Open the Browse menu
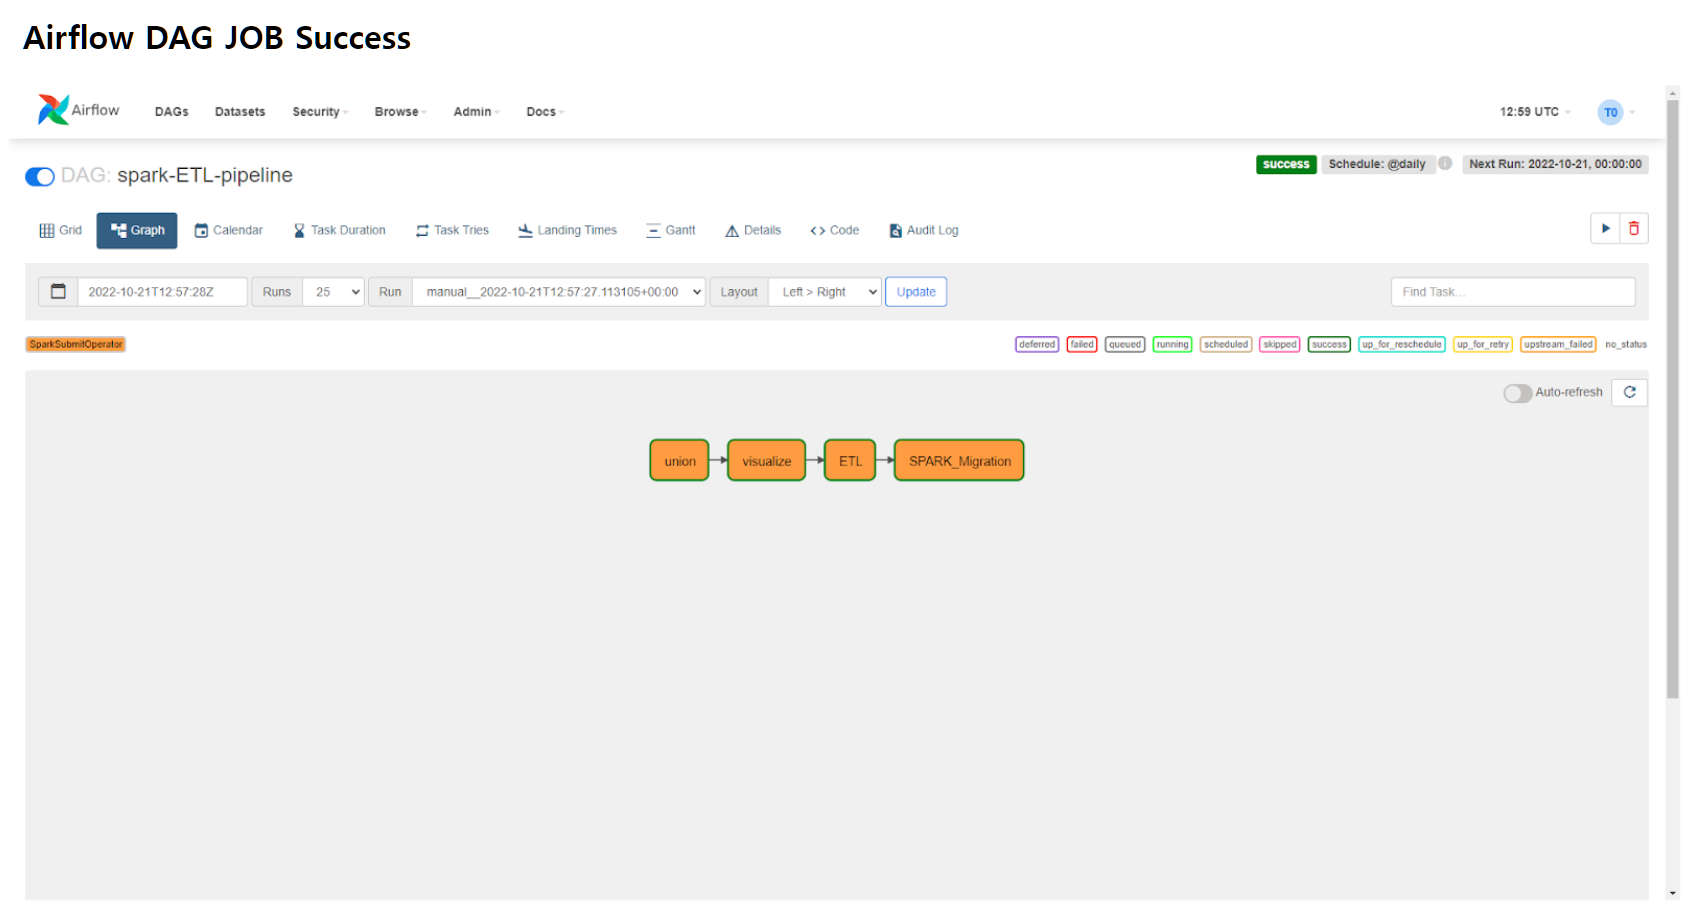 click(x=399, y=111)
